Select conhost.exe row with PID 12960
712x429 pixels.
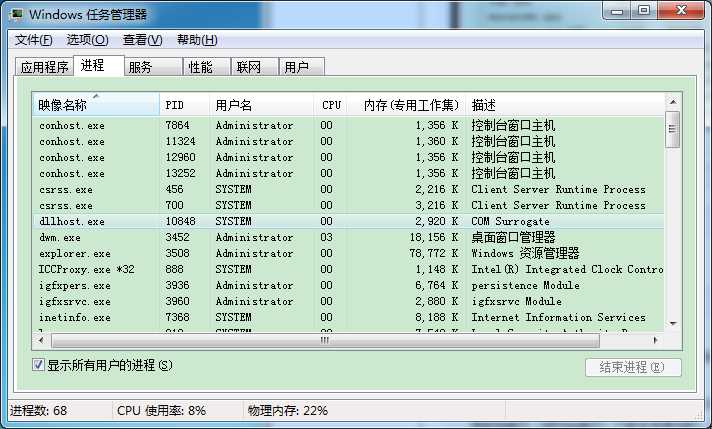tap(348, 157)
